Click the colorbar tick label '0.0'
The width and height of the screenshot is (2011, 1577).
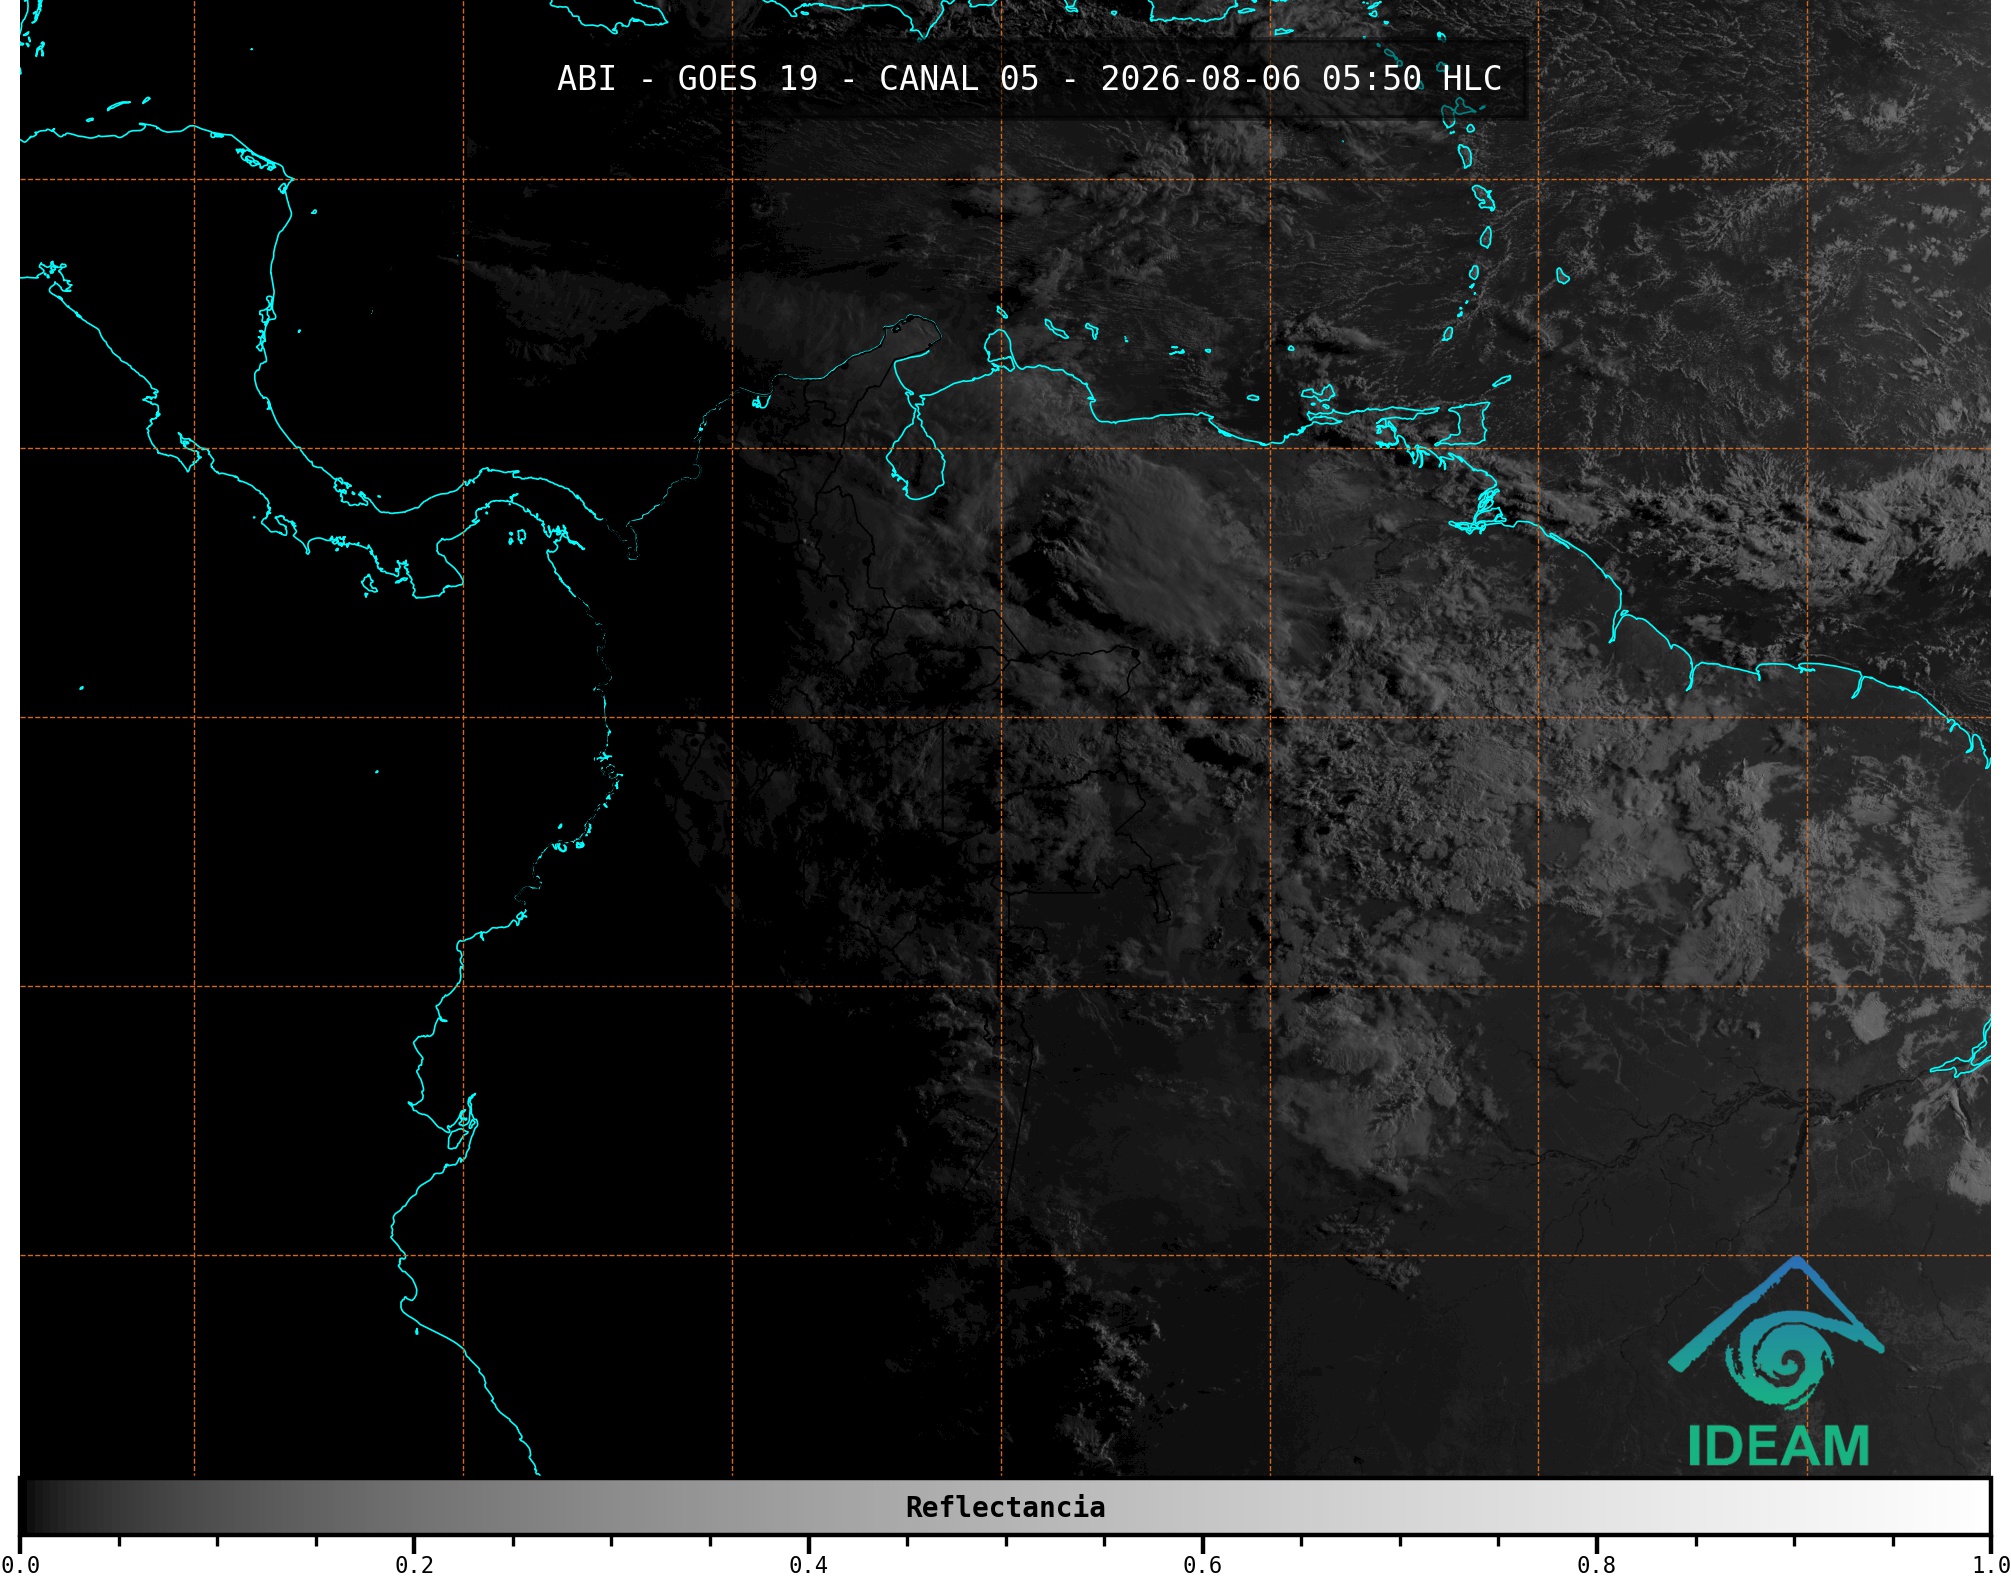[x=20, y=1565]
